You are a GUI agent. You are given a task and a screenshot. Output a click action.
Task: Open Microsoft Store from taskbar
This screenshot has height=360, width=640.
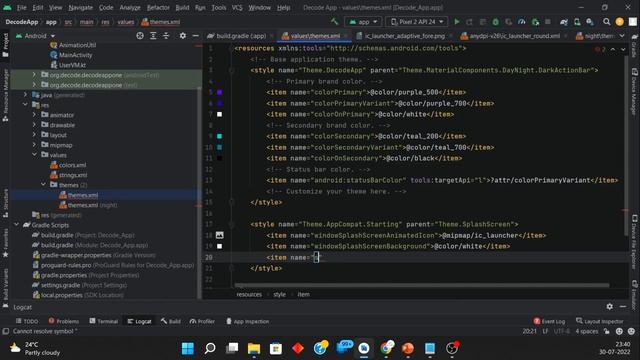276,348
